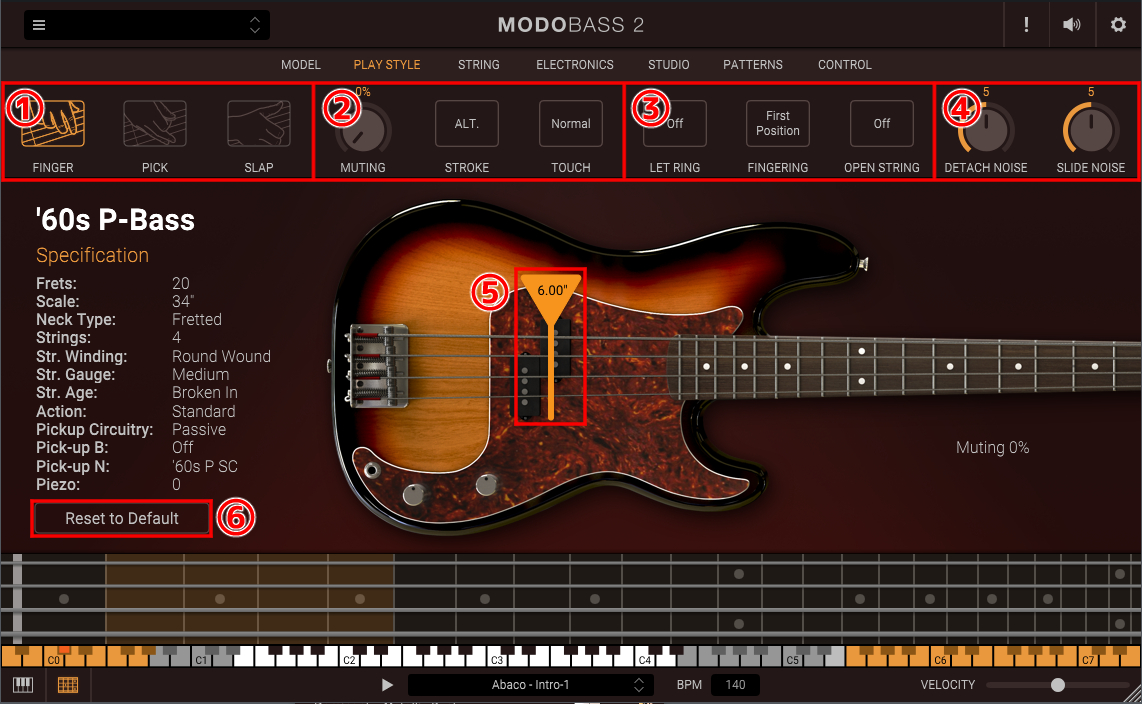Select the Slap play style icon
Viewport: 1142px width, 704px height.
coord(259,124)
